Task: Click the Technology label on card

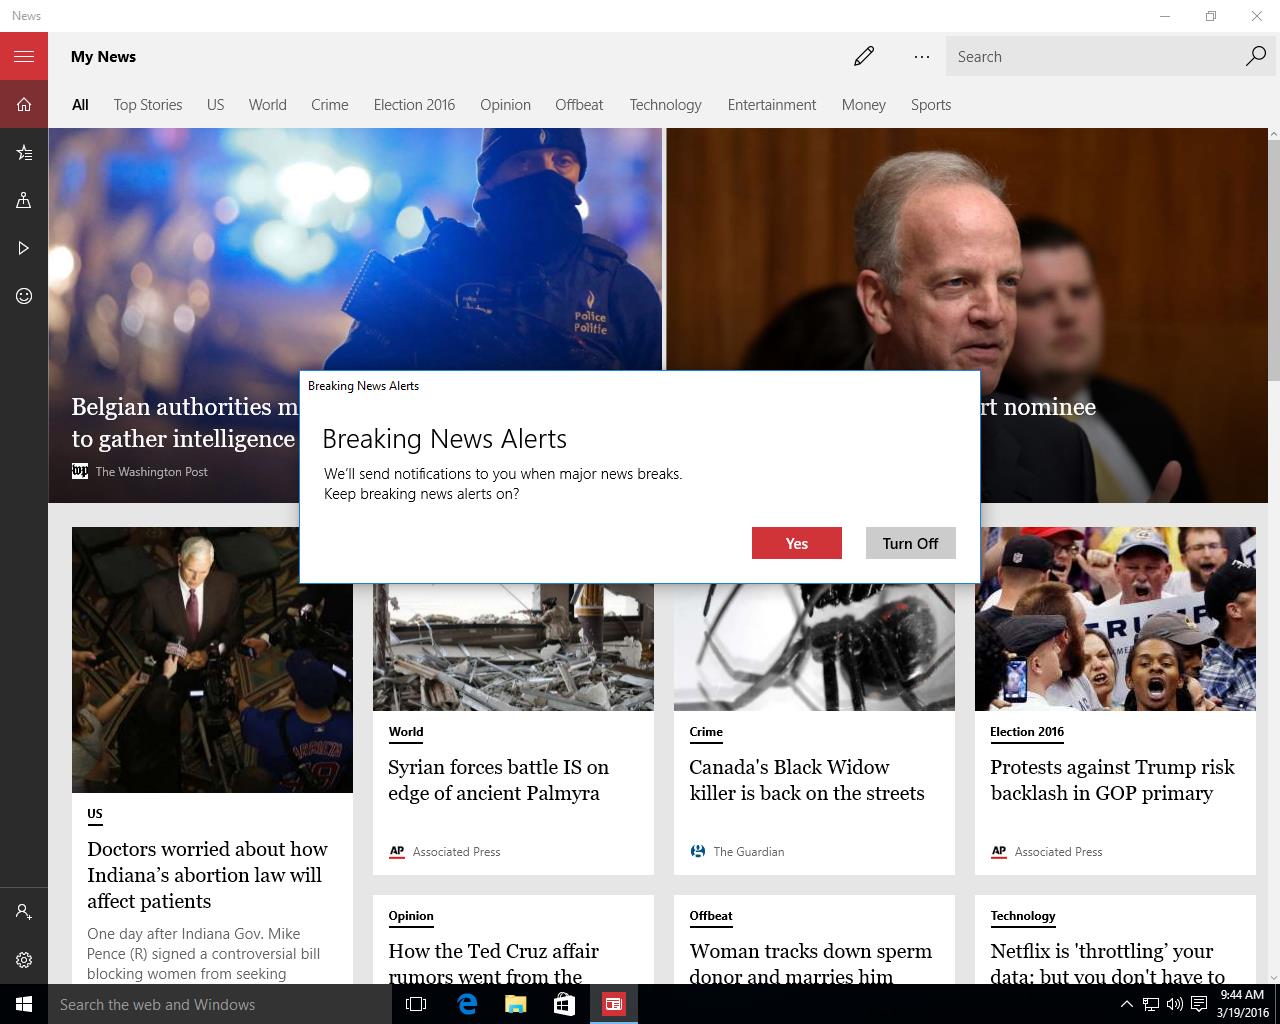Action: click(1023, 915)
